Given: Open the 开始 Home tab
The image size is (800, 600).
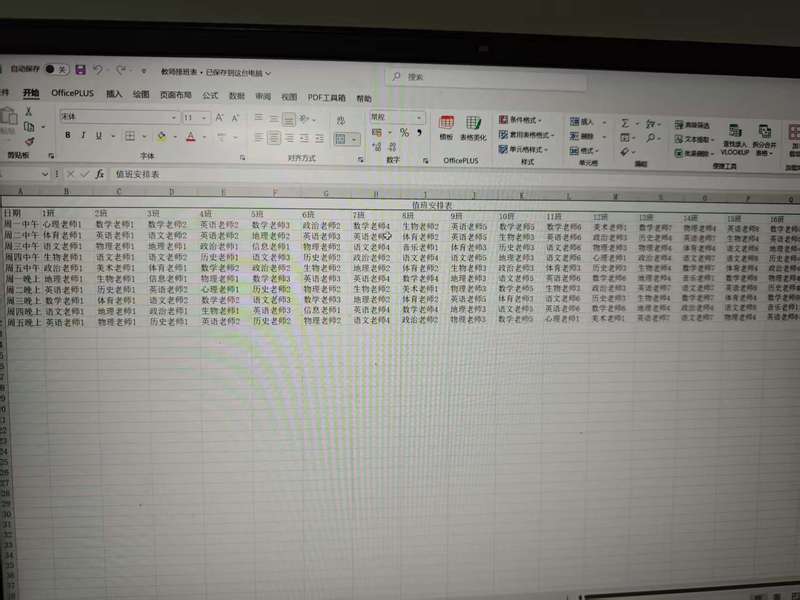Looking at the screenshot, I should [31, 92].
